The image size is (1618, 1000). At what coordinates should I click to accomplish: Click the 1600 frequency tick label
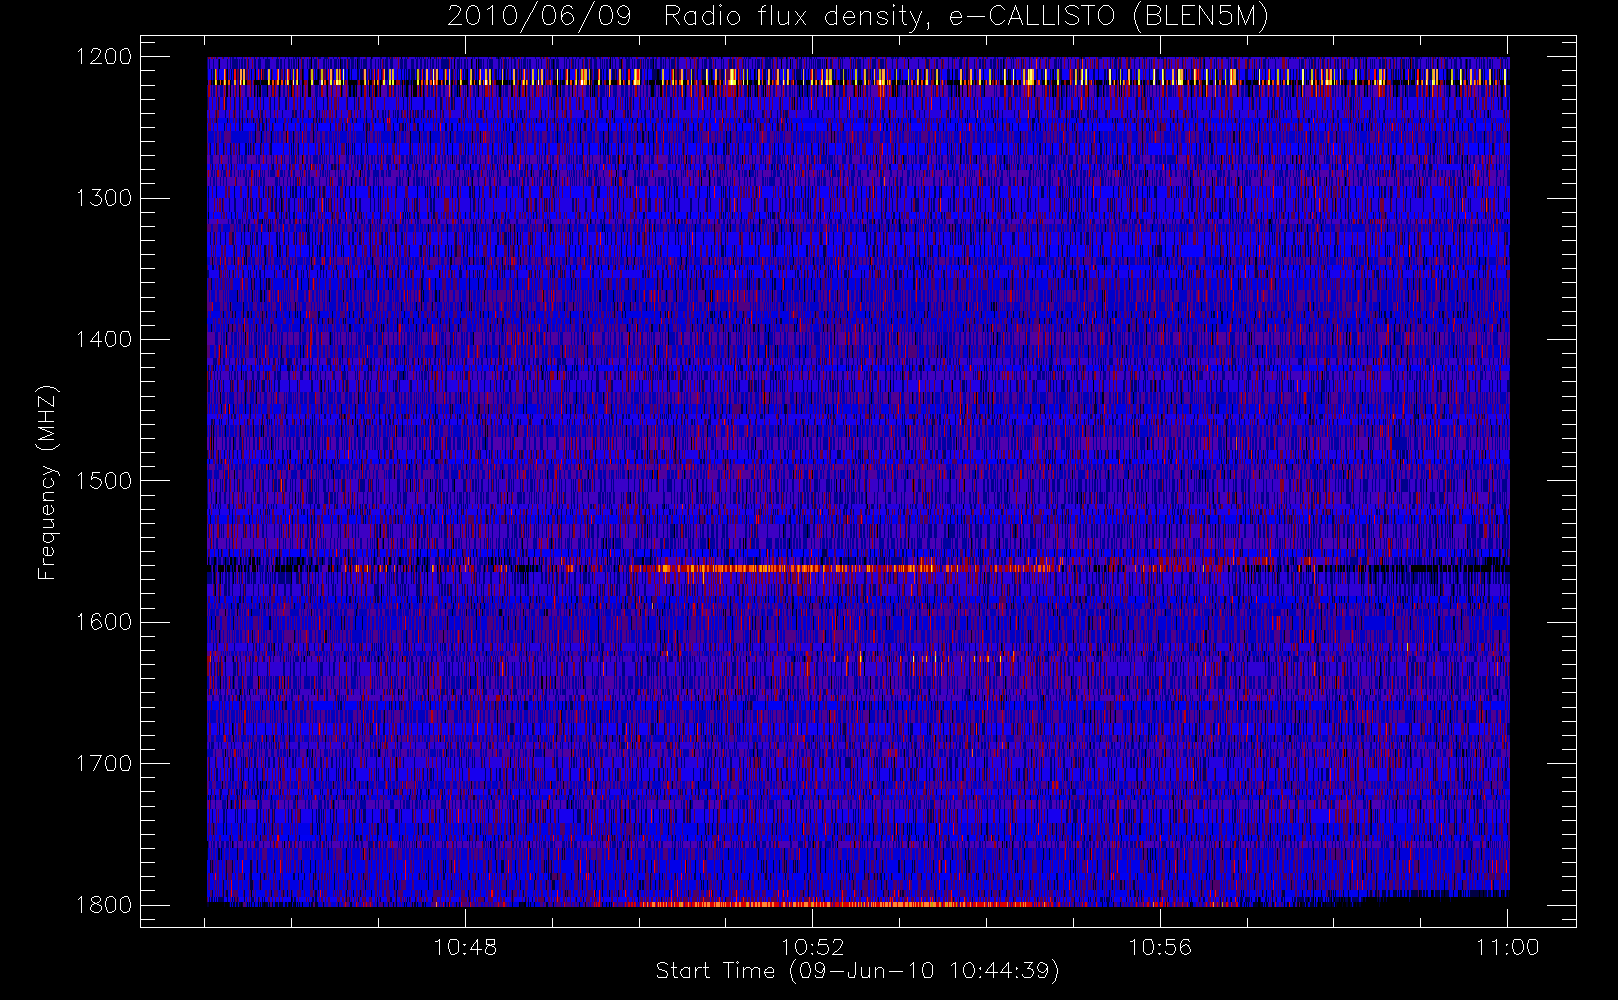(x=104, y=622)
